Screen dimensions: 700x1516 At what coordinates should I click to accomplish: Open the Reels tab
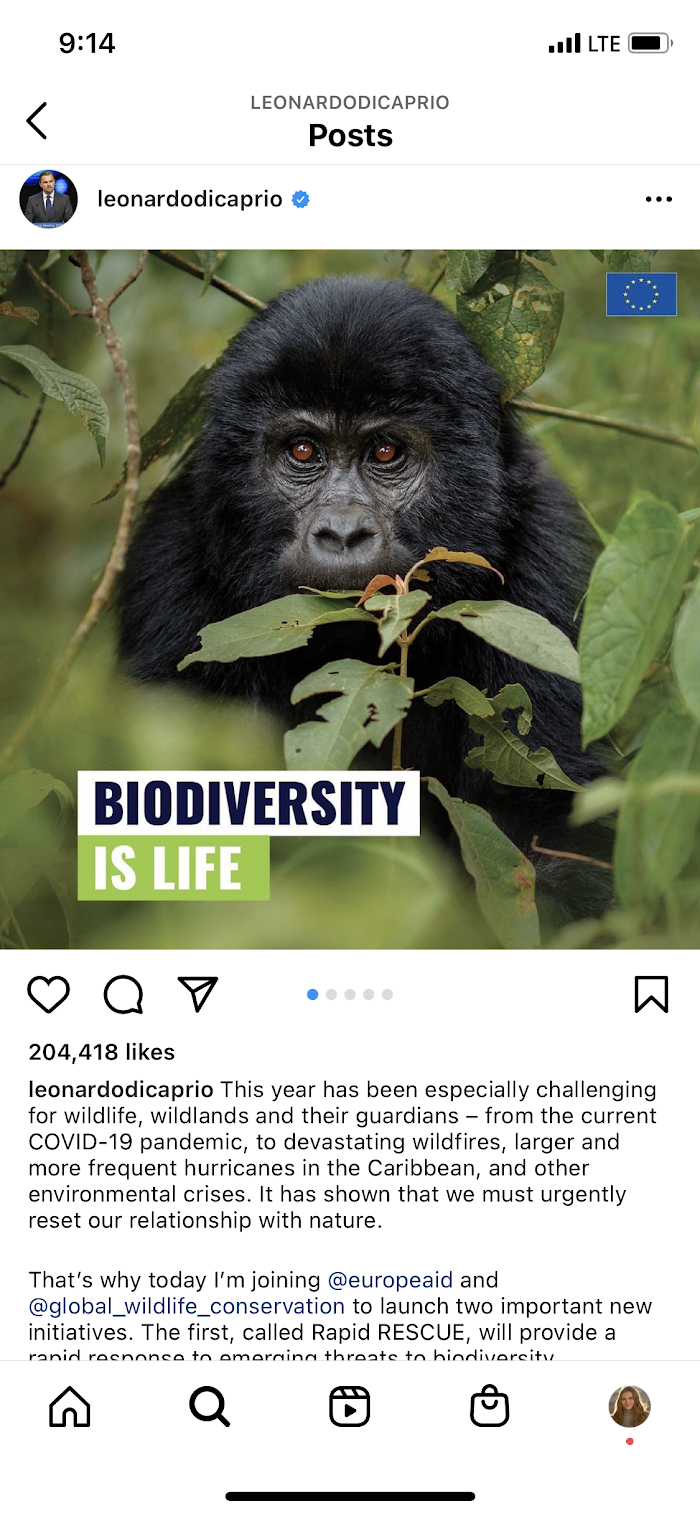[350, 1407]
